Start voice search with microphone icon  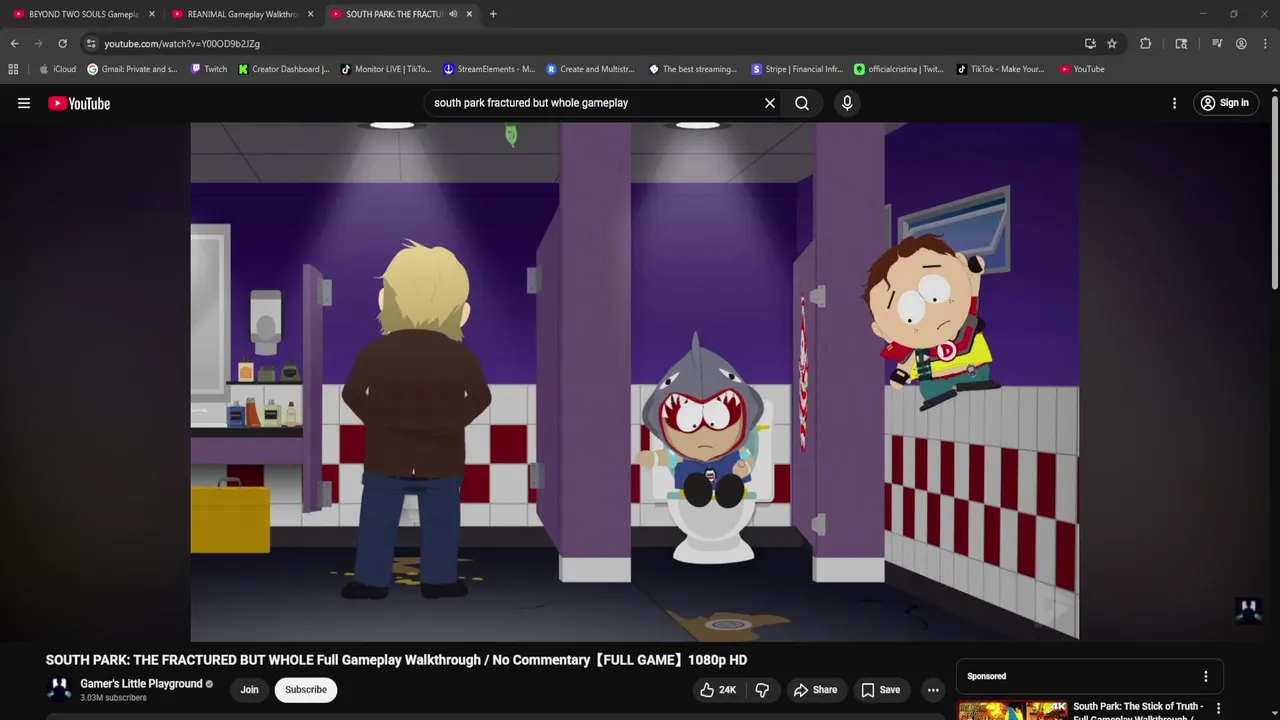click(847, 103)
